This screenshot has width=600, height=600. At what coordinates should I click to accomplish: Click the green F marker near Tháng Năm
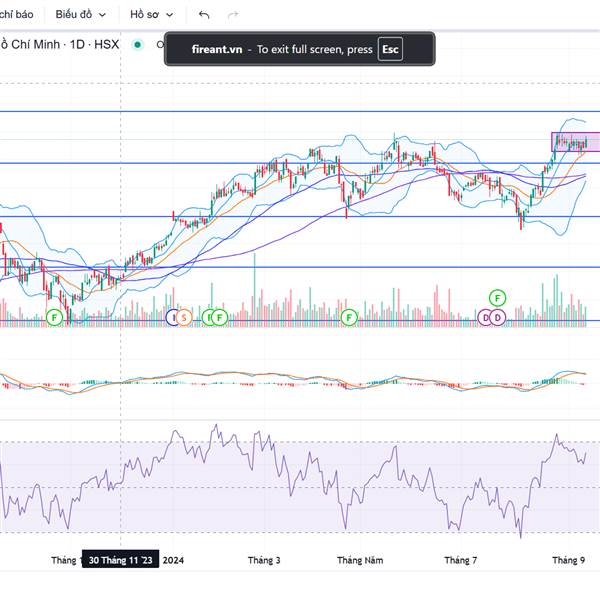point(349,318)
